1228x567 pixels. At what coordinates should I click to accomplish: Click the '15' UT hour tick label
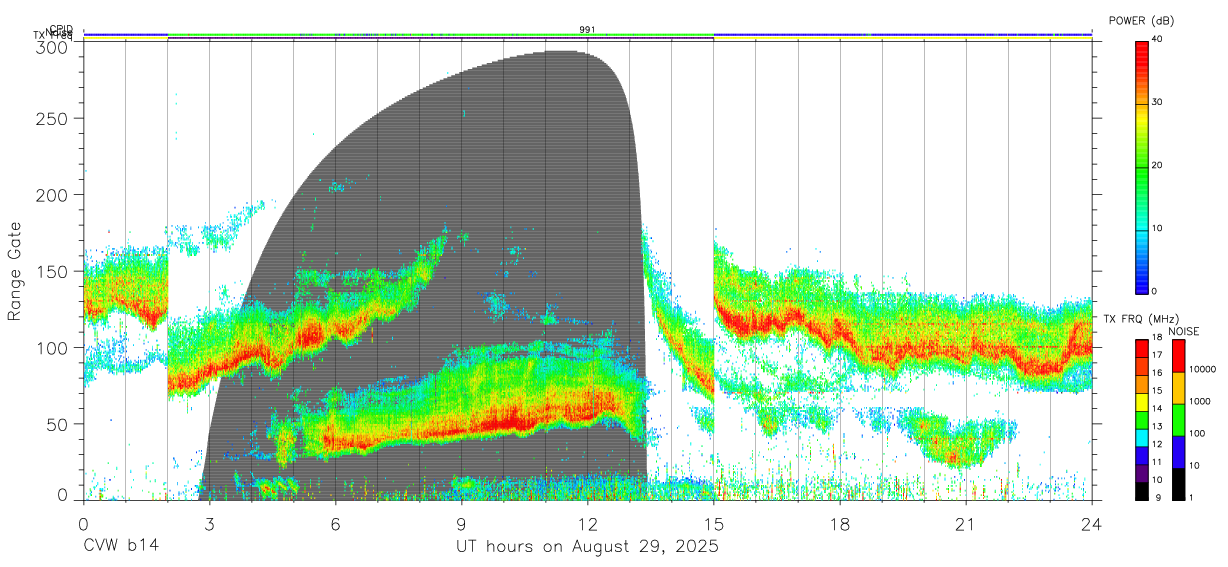pyautogui.click(x=714, y=524)
